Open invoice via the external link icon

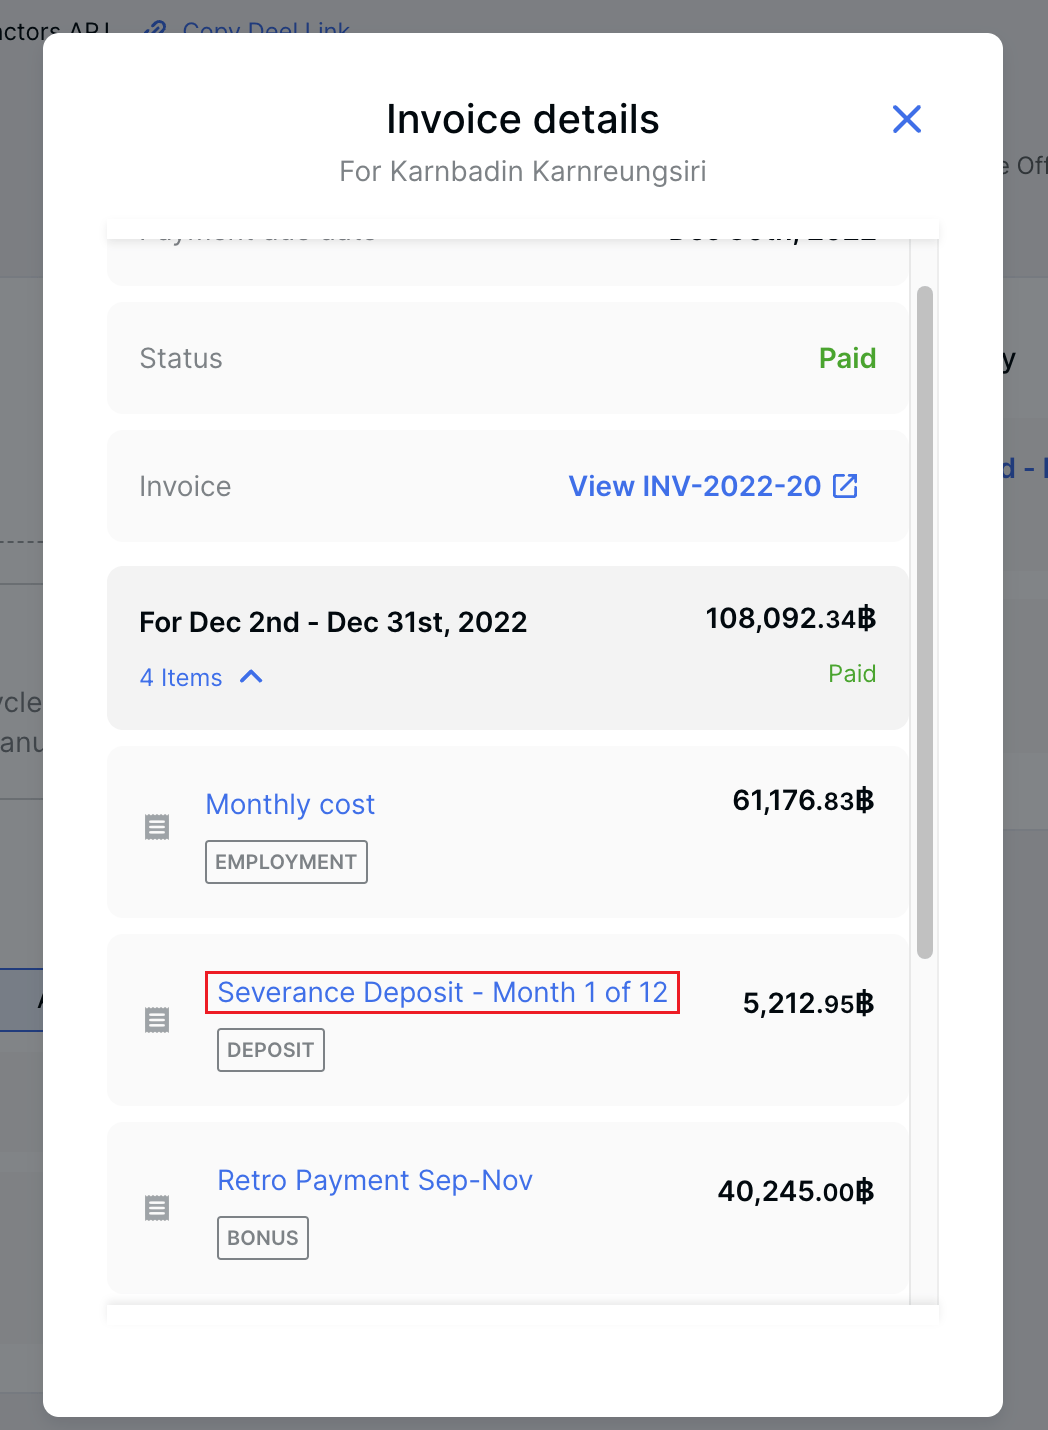(846, 486)
